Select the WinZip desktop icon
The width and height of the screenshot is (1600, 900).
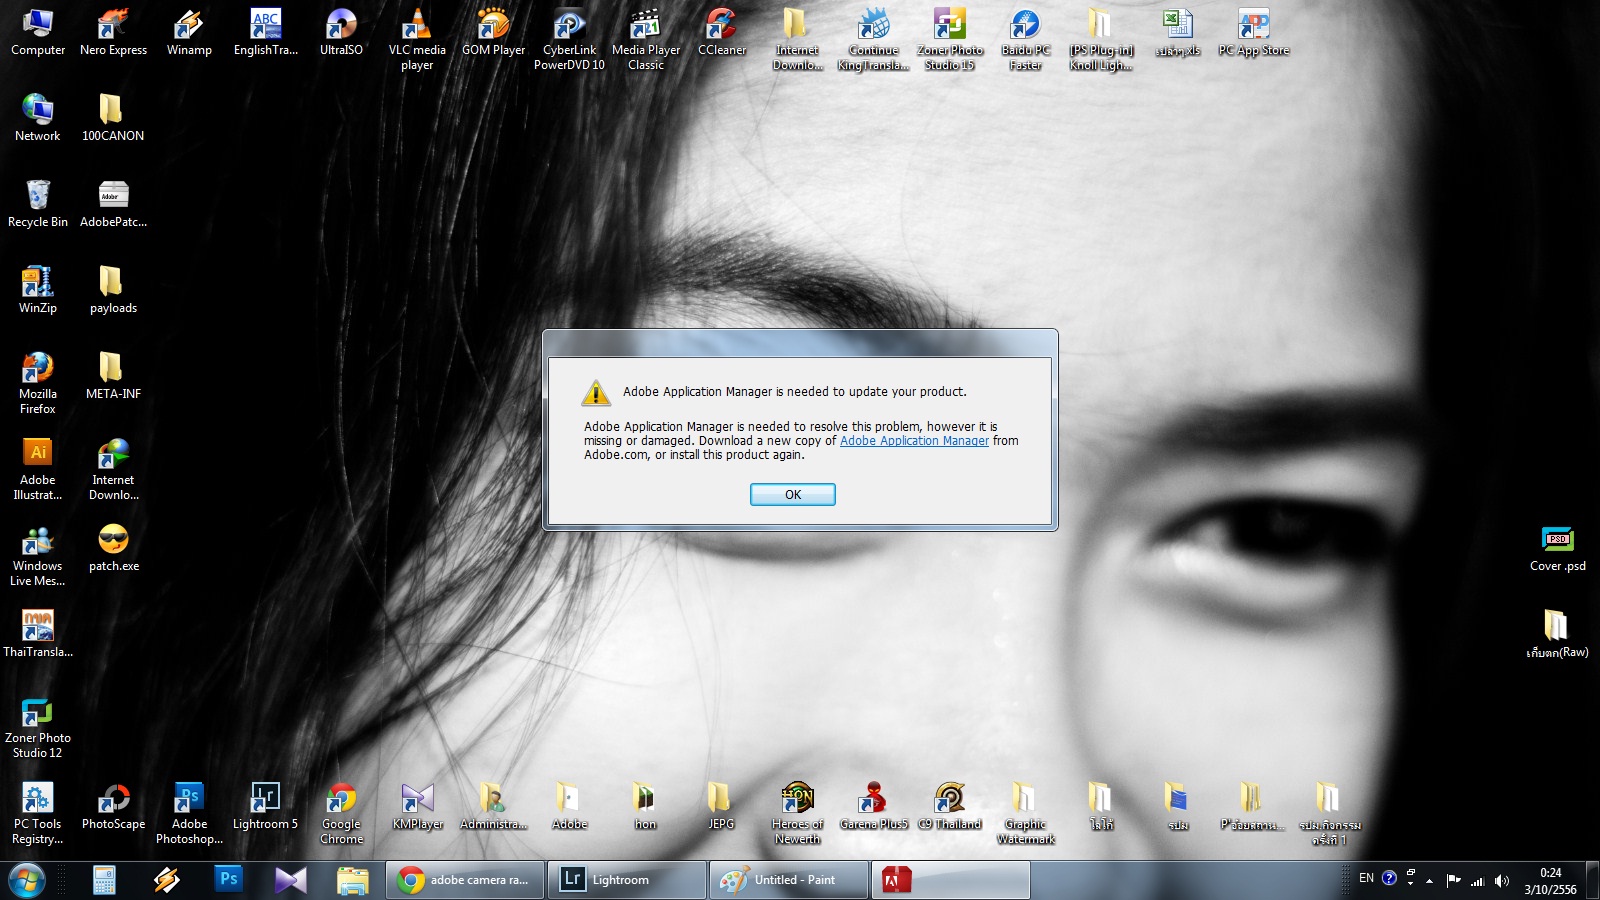coord(38,289)
